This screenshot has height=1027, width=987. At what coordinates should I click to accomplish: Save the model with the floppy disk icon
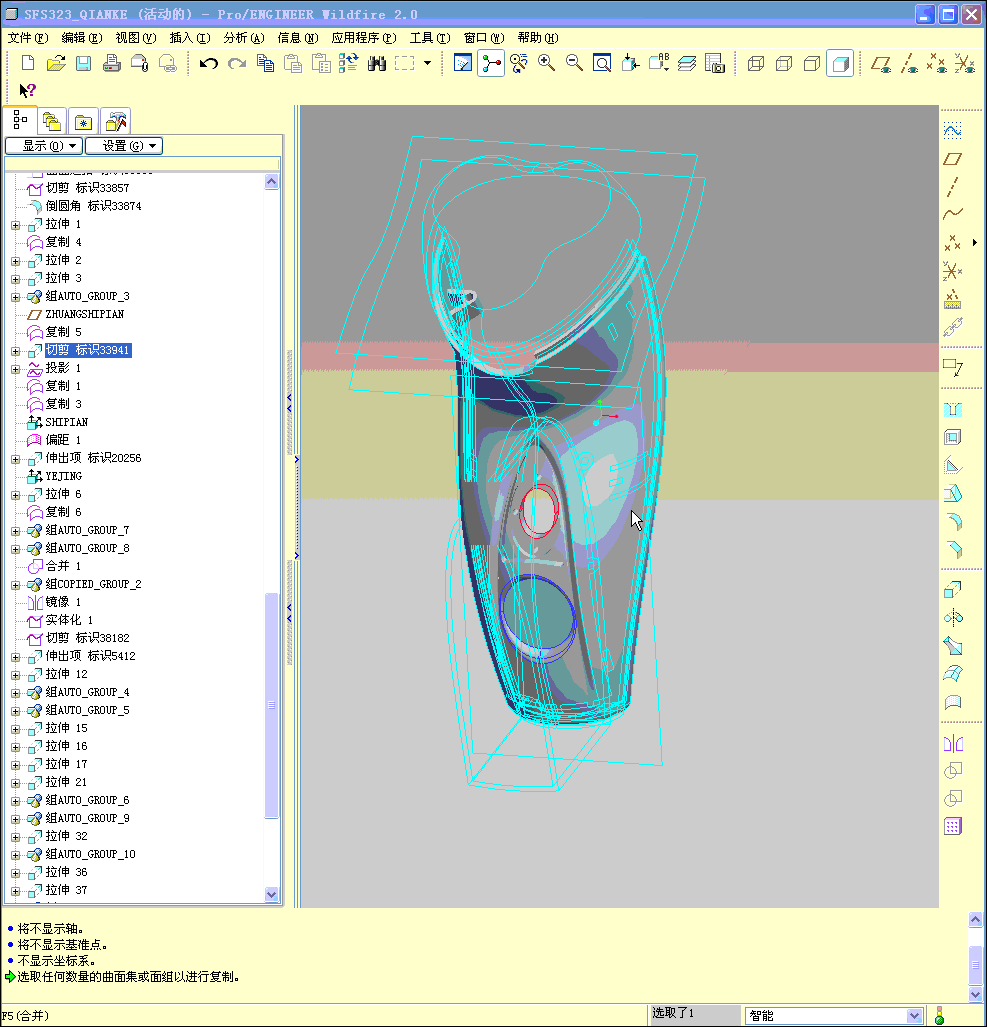[x=83, y=64]
